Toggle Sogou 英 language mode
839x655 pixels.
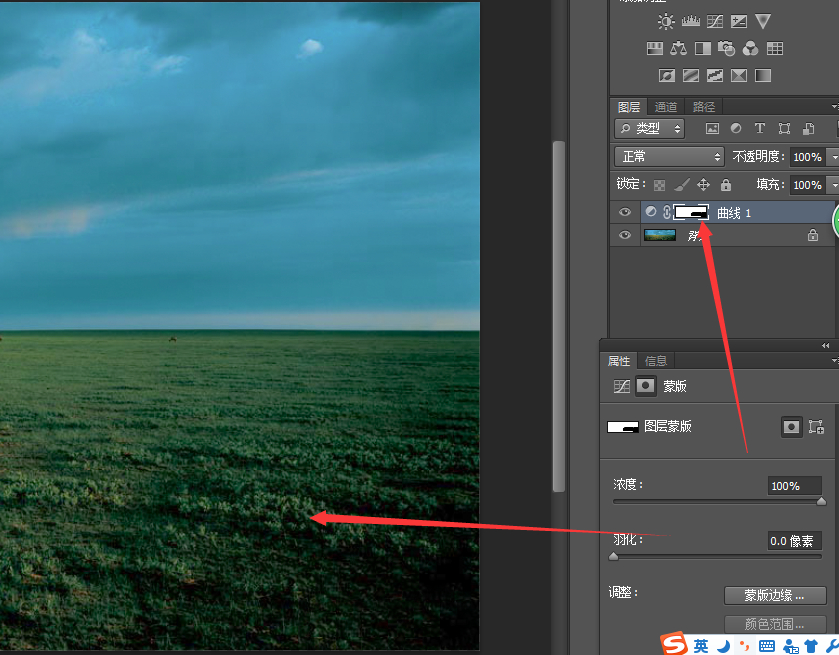click(700, 646)
